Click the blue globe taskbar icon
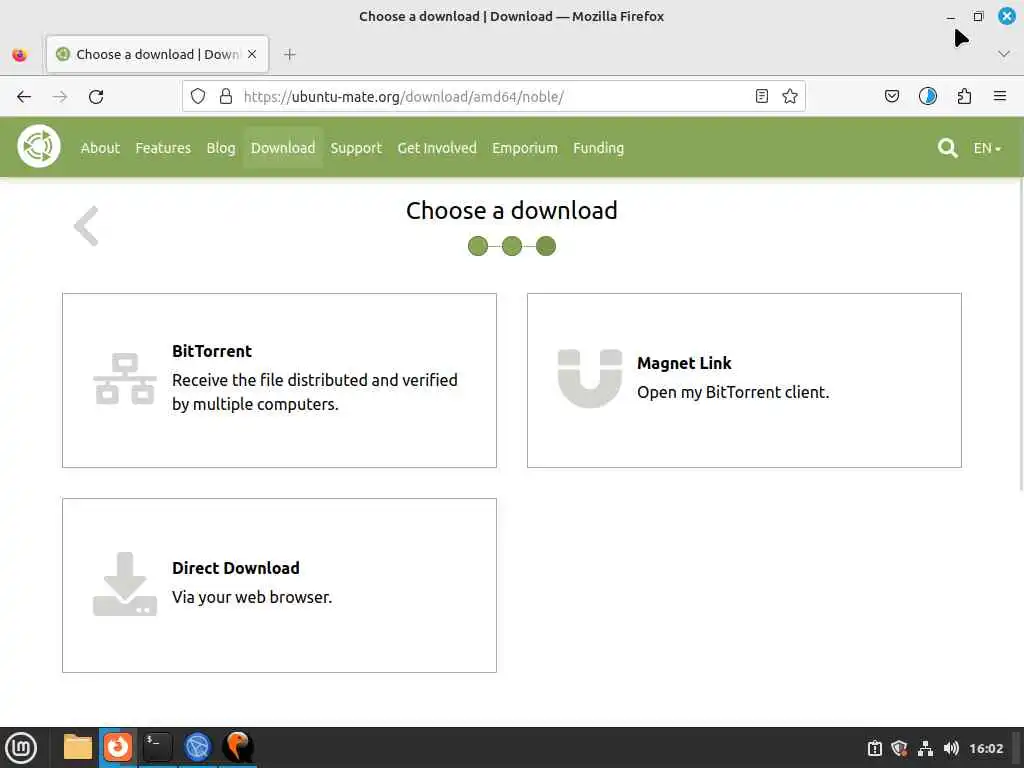Screen dimensions: 1024x768 pyautogui.click(x=198, y=747)
